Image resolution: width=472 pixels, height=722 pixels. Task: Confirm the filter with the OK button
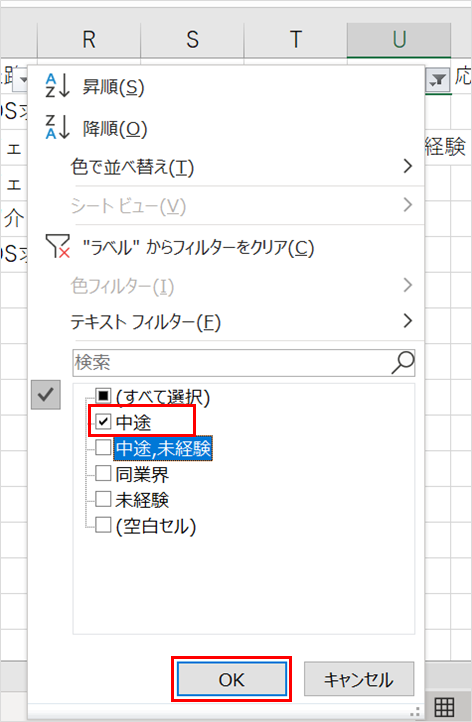click(232, 679)
